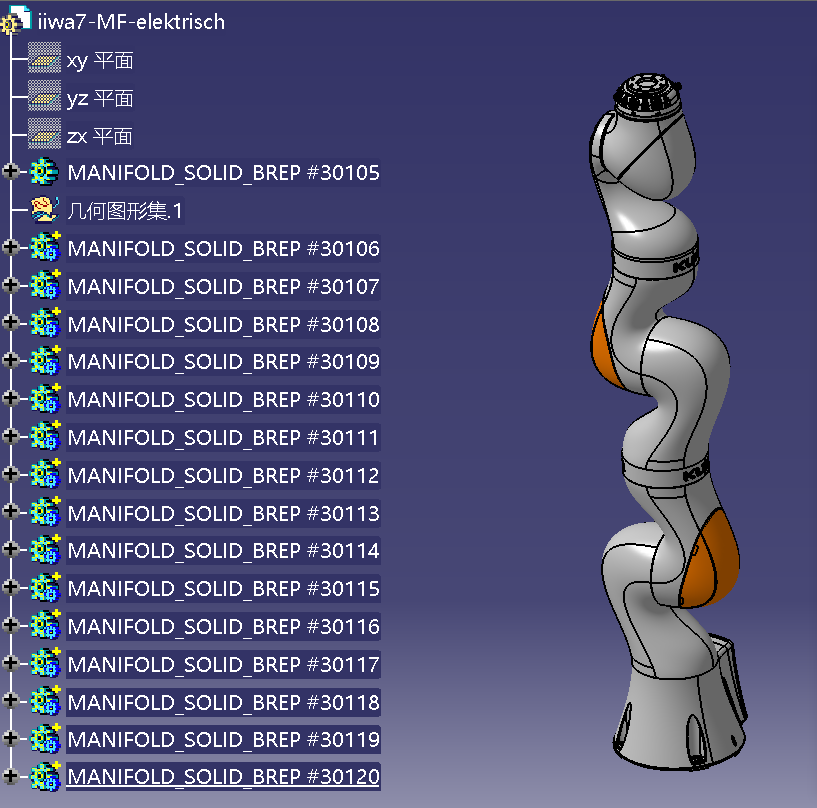Select MANIFOLD_SOLID_BREP #30113 label in tree

pos(223,513)
